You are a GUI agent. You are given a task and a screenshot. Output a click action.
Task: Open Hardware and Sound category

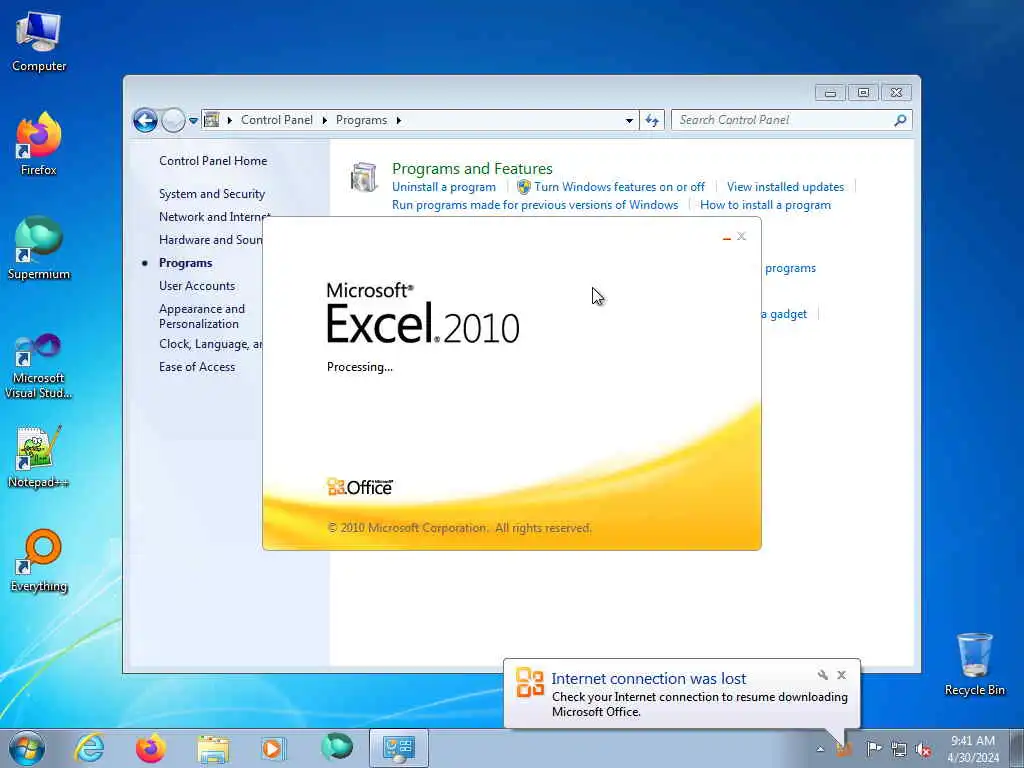click(x=210, y=240)
